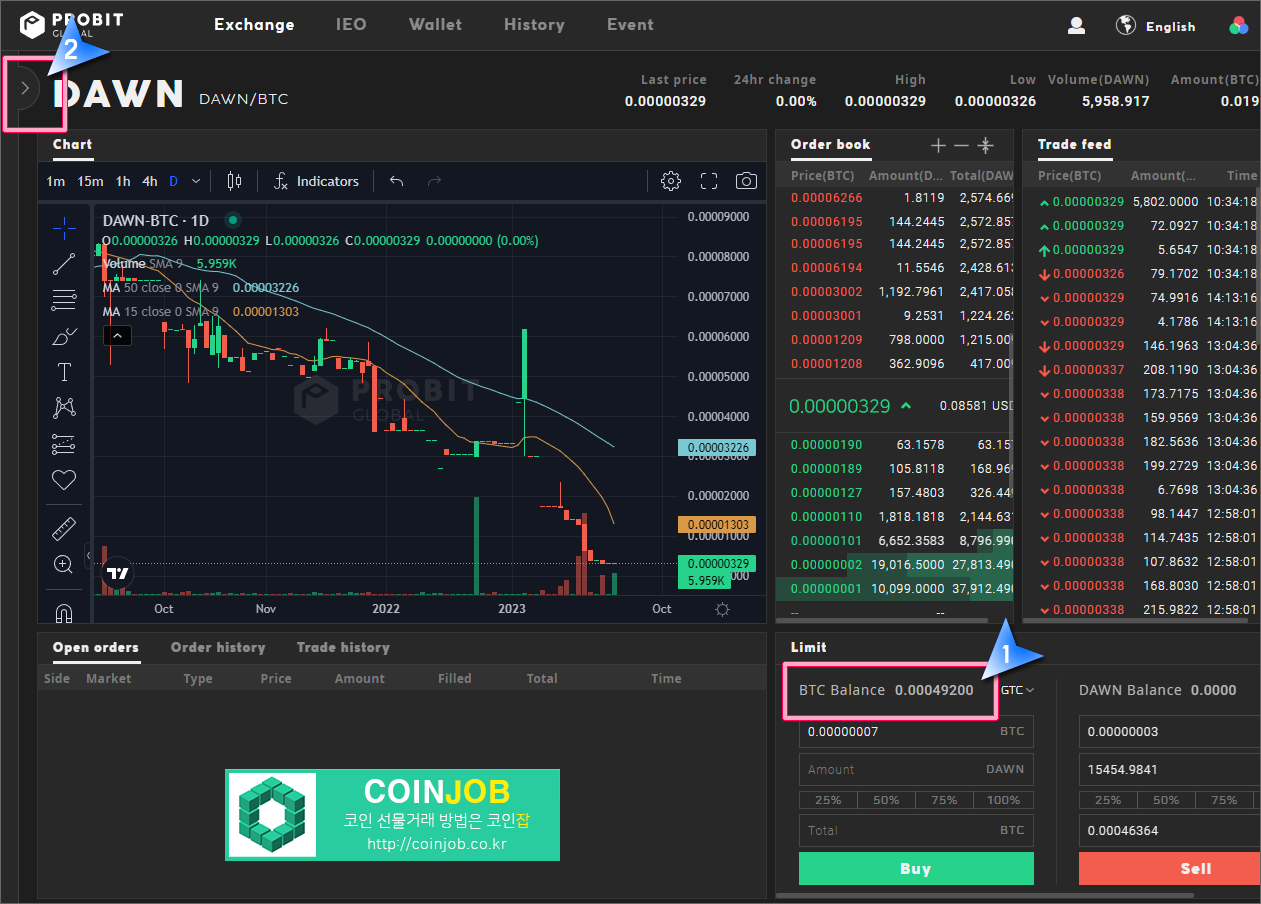The width and height of the screenshot is (1261, 904).
Task: Click the globe language icon
Action: 1127,25
